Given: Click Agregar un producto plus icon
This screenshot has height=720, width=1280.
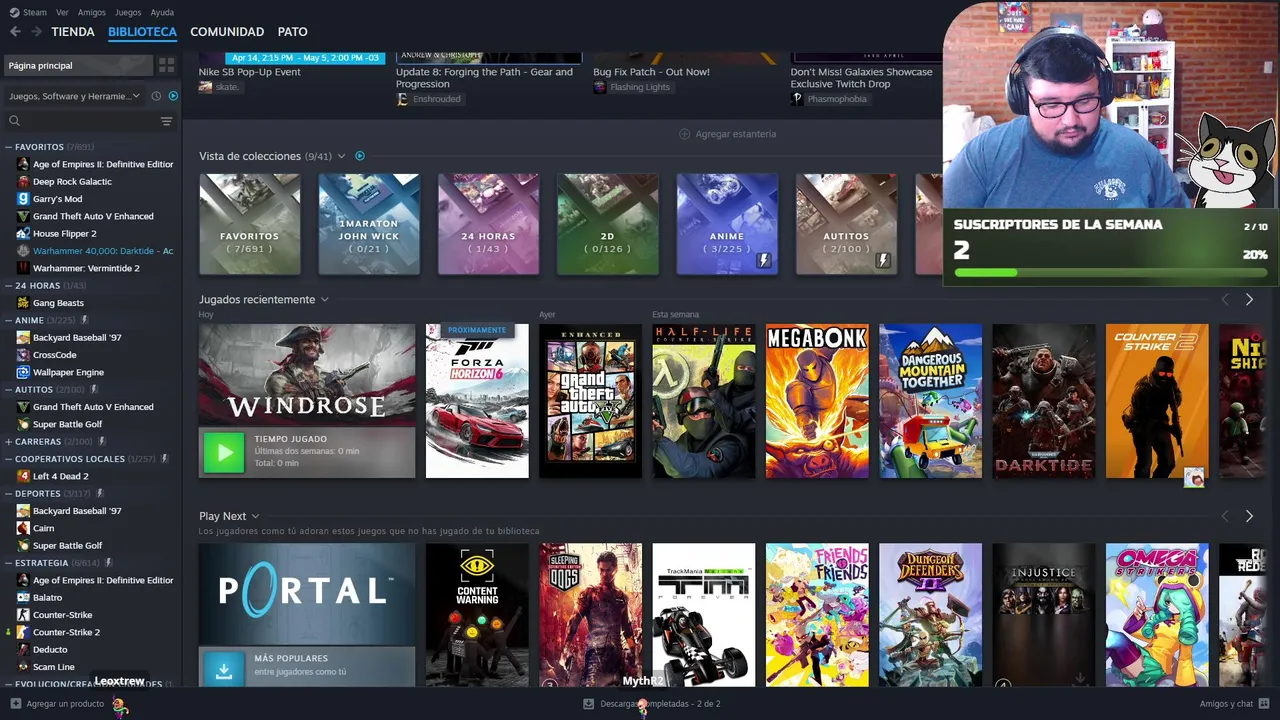Looking at the screenshot, I should click(x=14, y=704).
